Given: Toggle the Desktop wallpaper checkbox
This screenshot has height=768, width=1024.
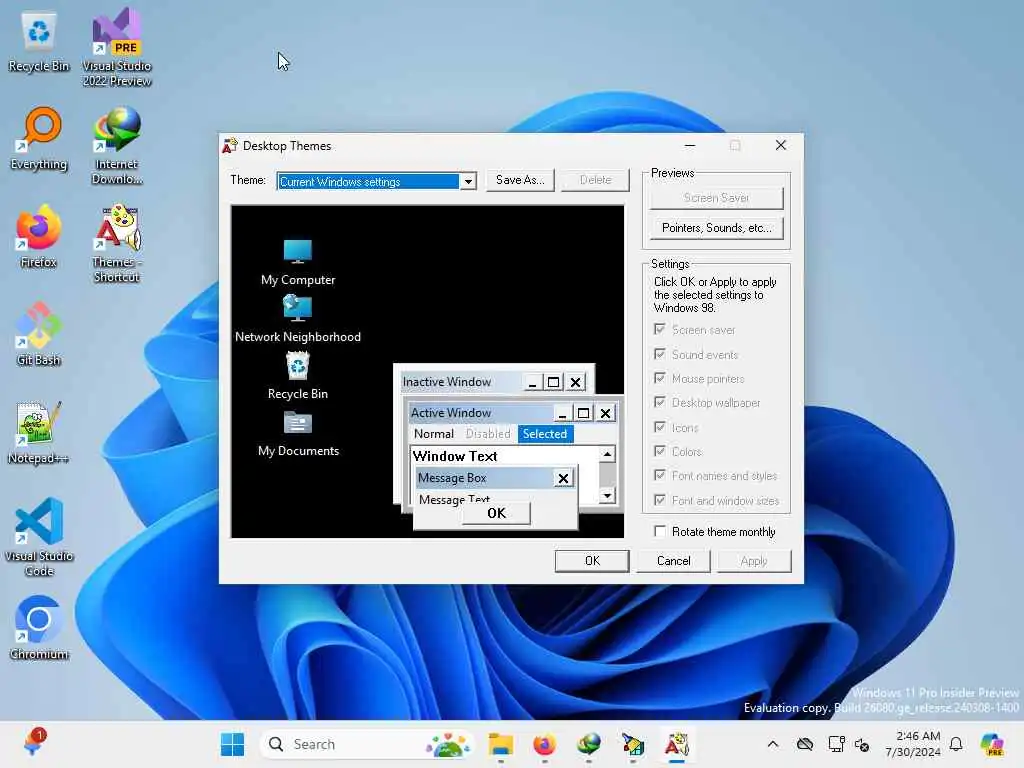Looking at the screenshot, I should coord(660,402).
